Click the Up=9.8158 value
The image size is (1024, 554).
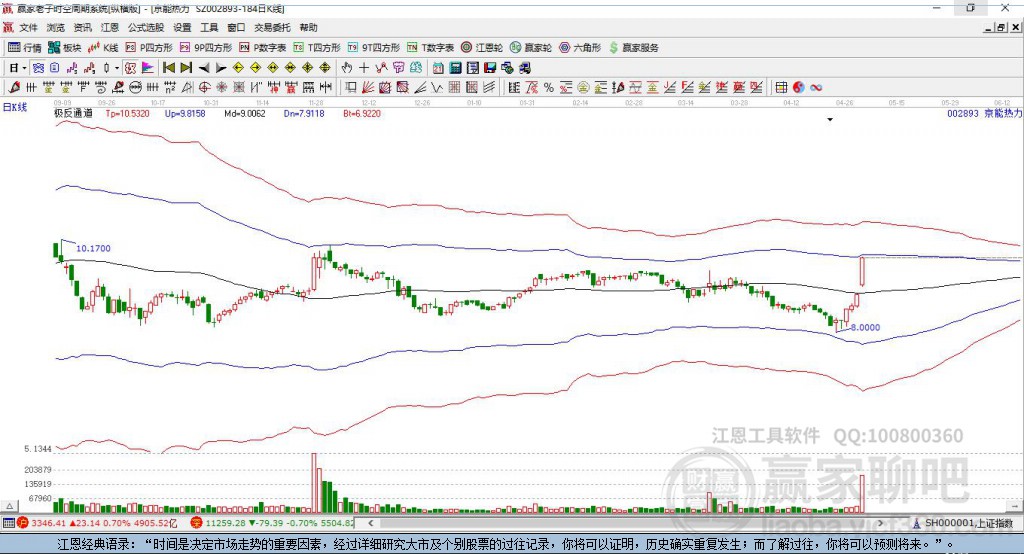point(185,114)
